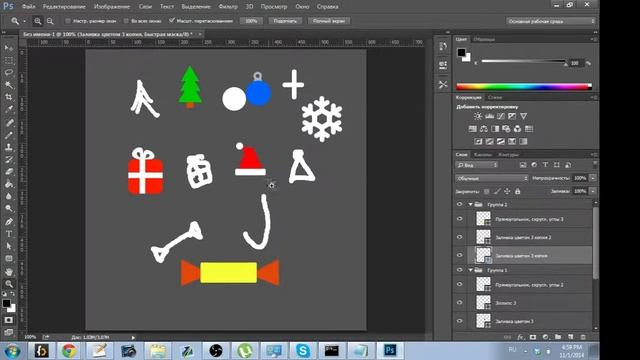The image size is (640, 360).
Task: Open the blend mode dropdown
Action: coord(492,178)
